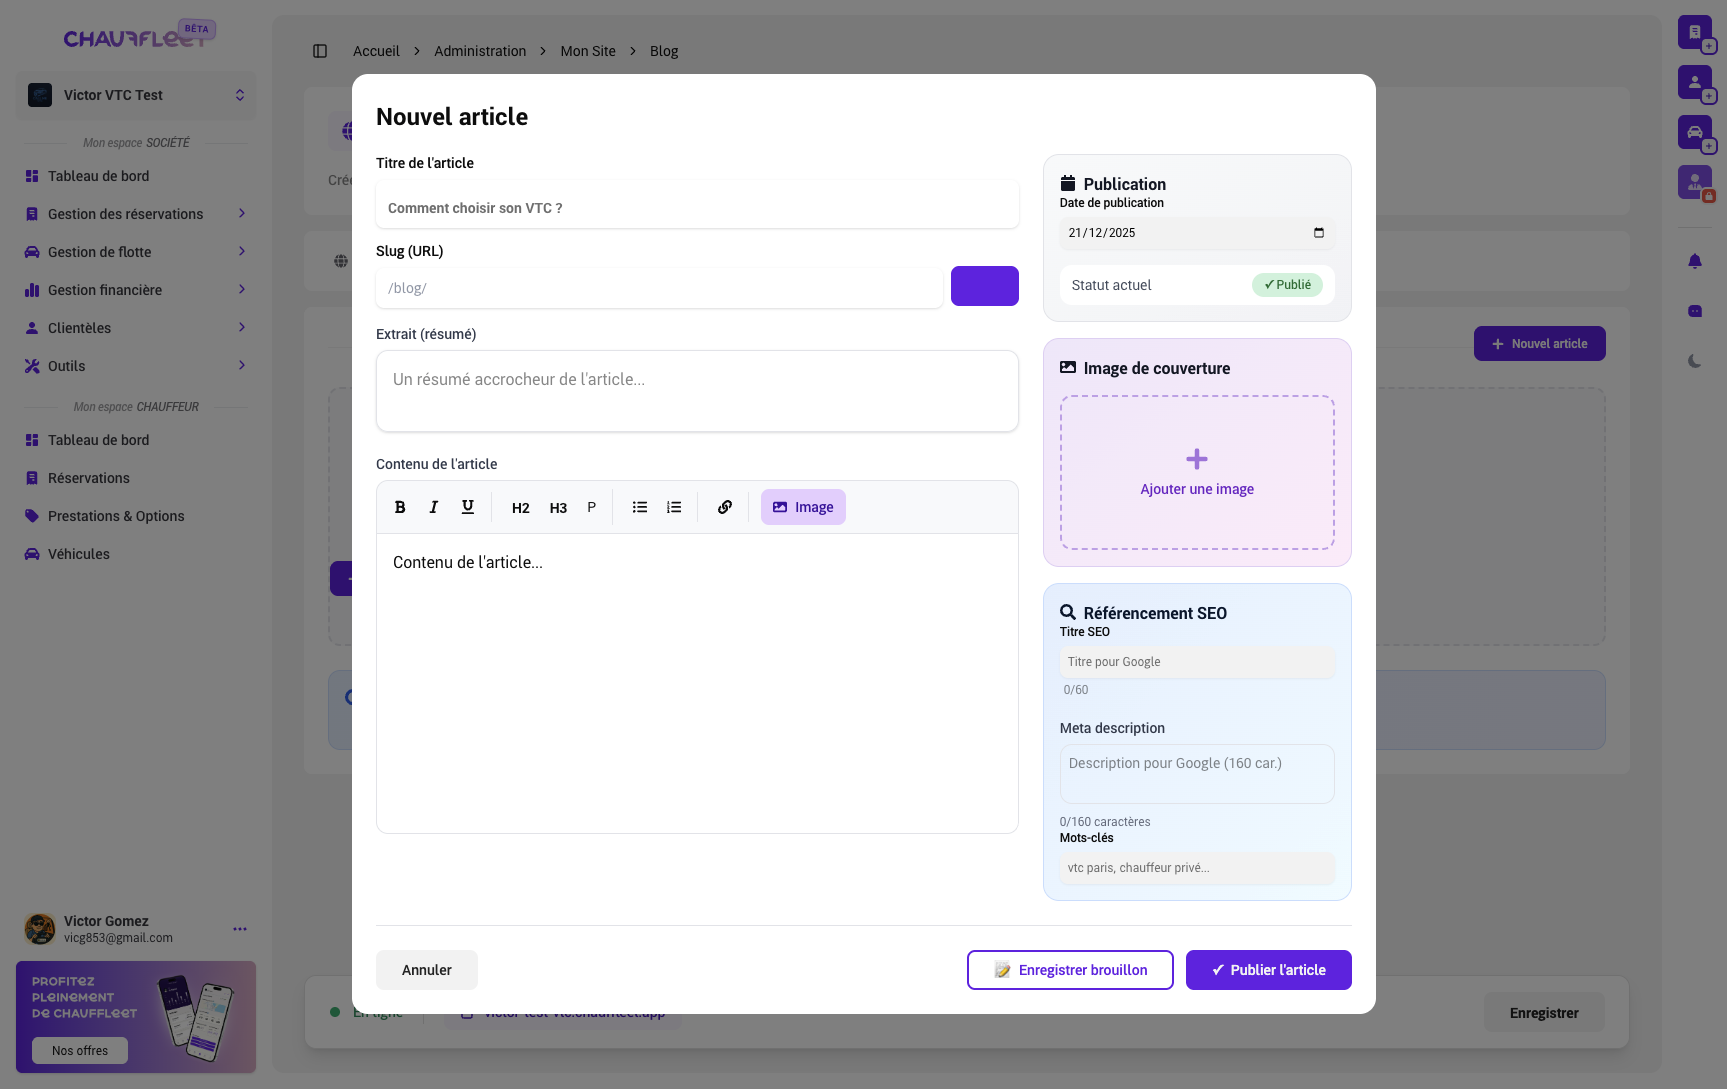Click the Ajouter une image upload area

pyautogui.click(x=1197, y=473)
